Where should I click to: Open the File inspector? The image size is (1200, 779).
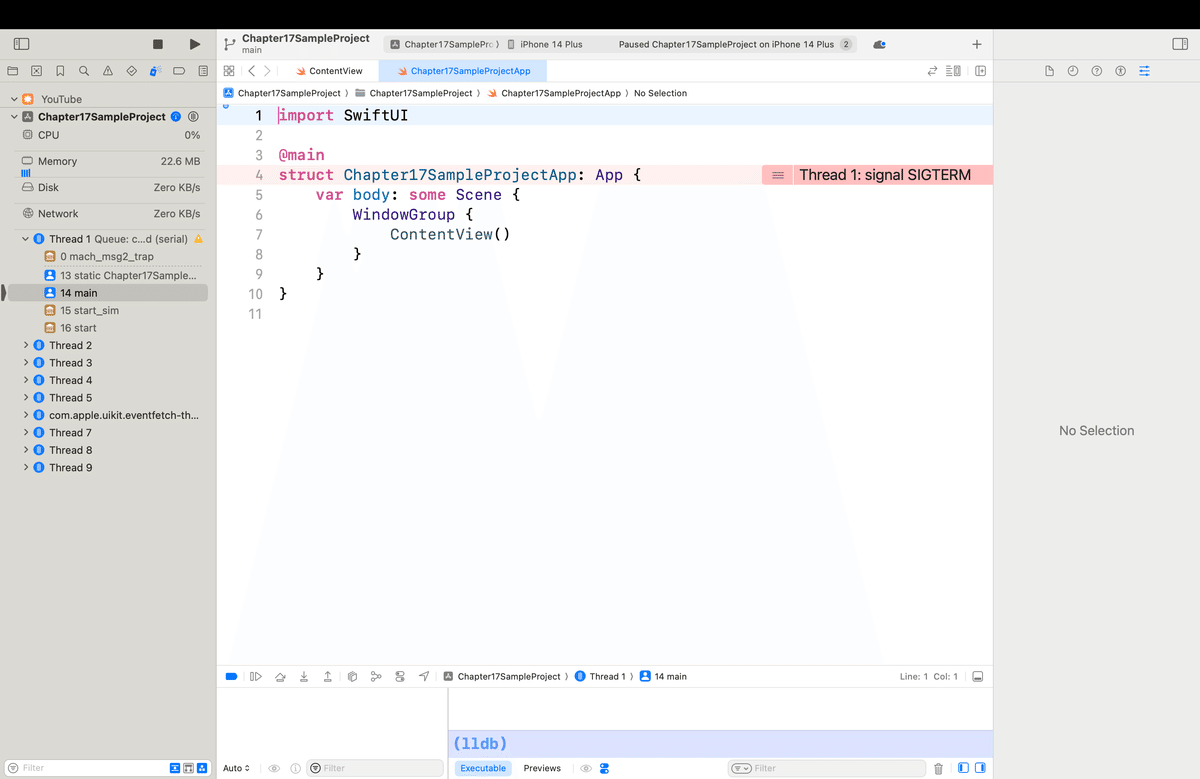click(x=1049, y=71)
